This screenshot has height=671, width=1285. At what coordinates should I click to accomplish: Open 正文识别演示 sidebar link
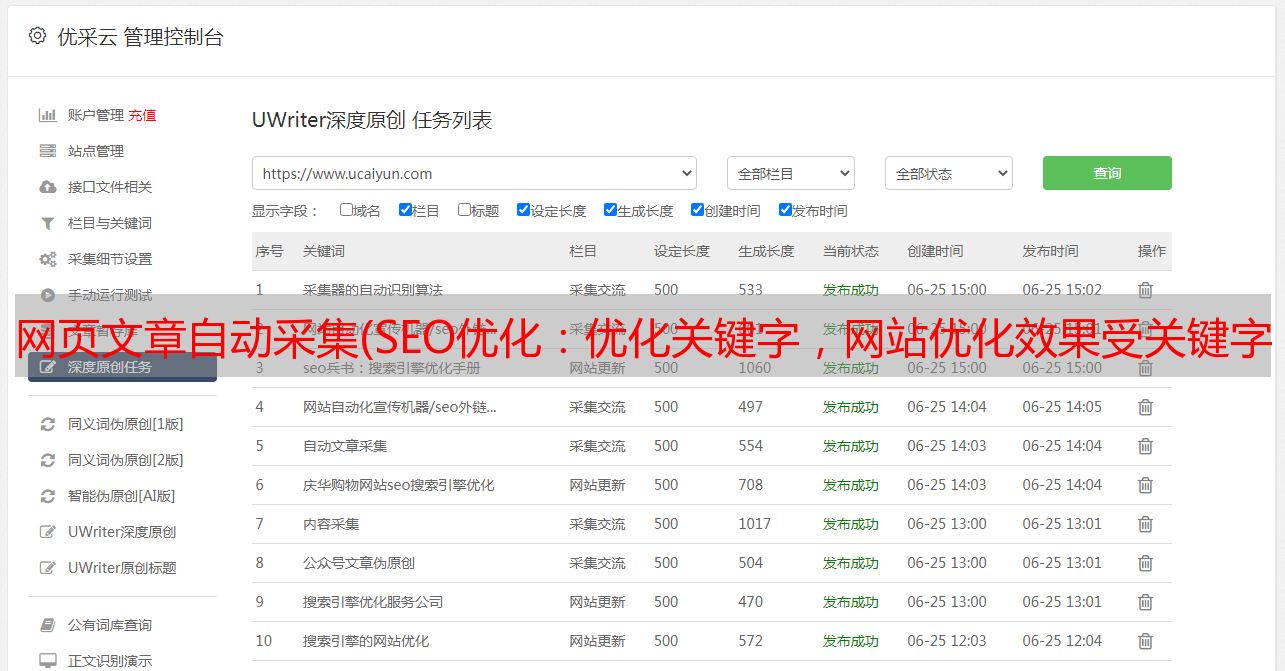pyautogui.click(x=110, y=661)
